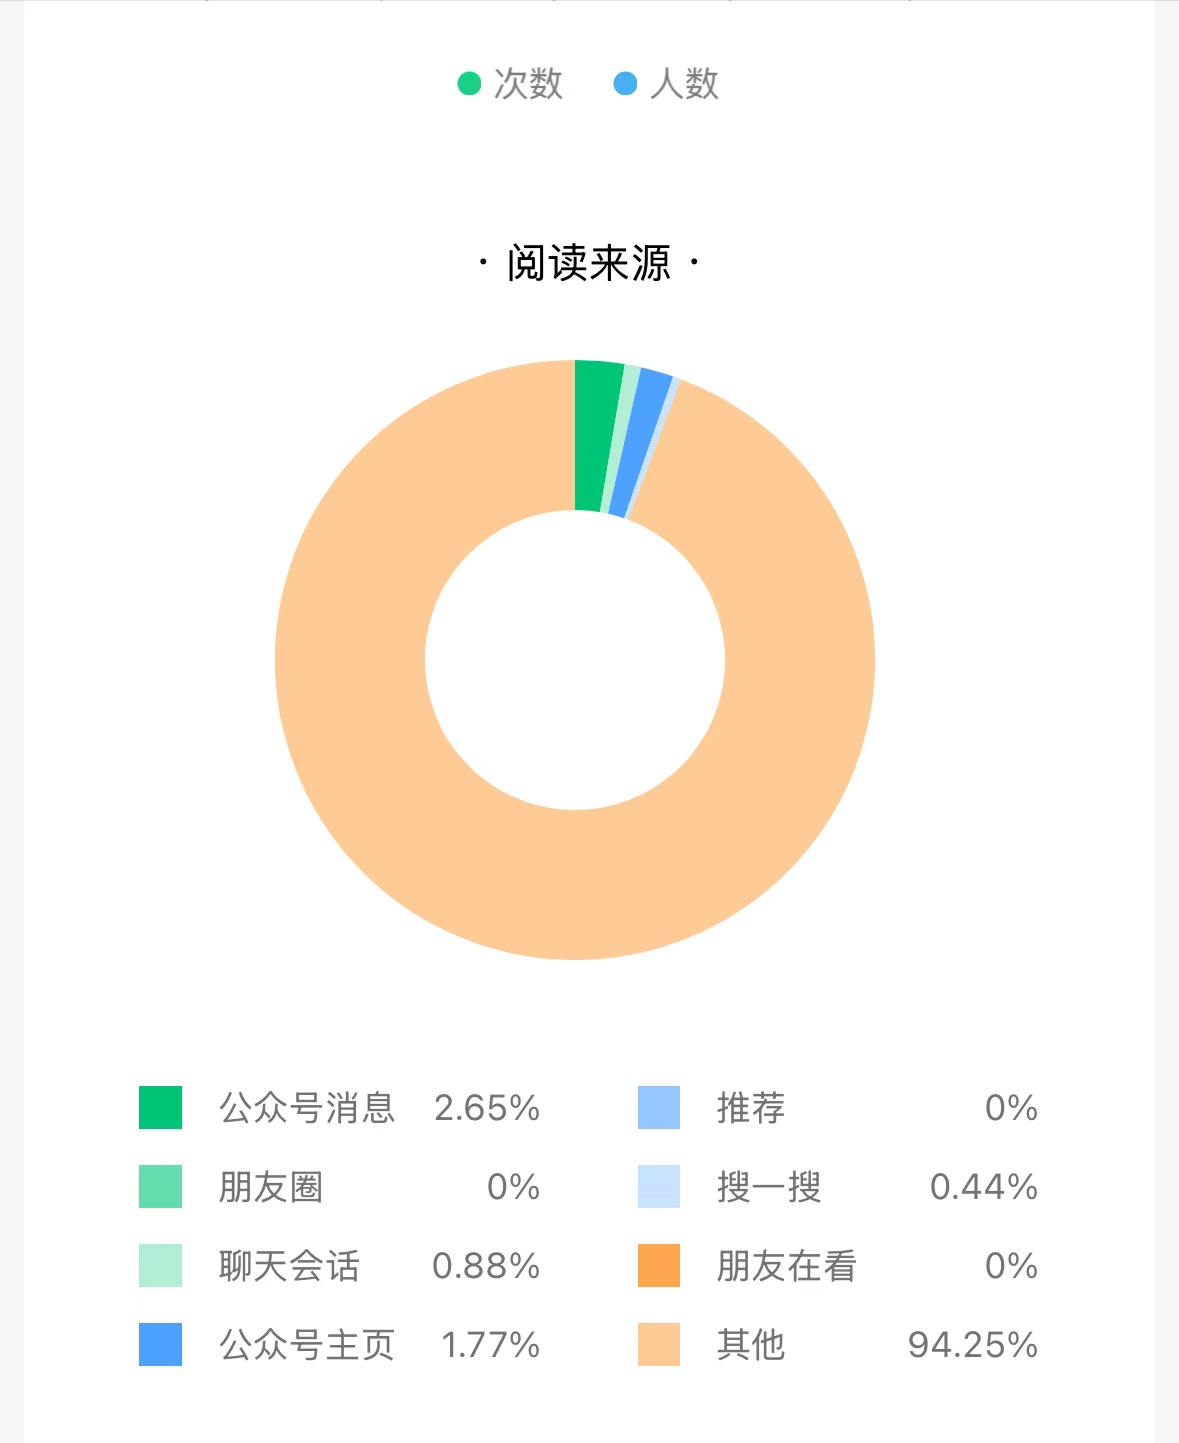Screen dimensions: 1179x1443
Task: Click the 次数 legend label
Action: [528, 84]
